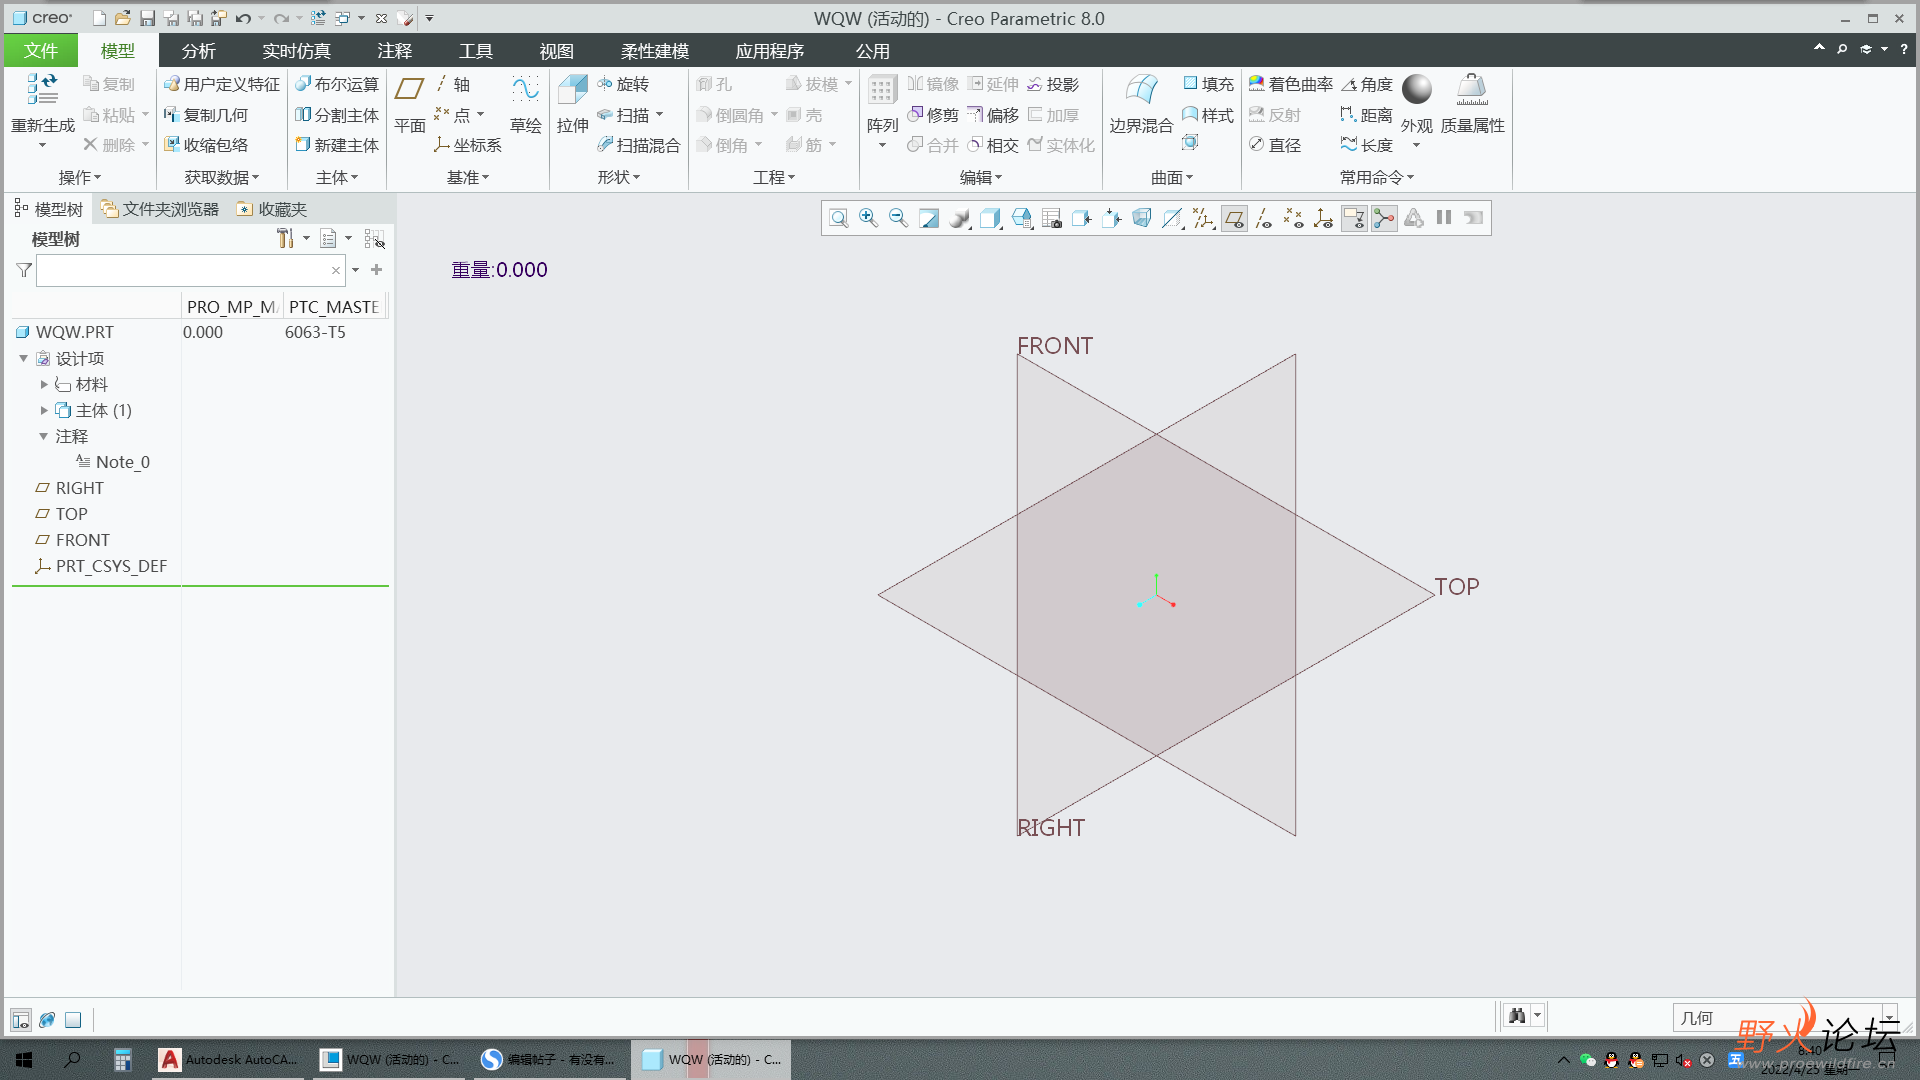Viewport: 1920px width, 1080px height.
Task: Click the 坐标系 (Coordinate System) tool
Action: tap(467, 145)
